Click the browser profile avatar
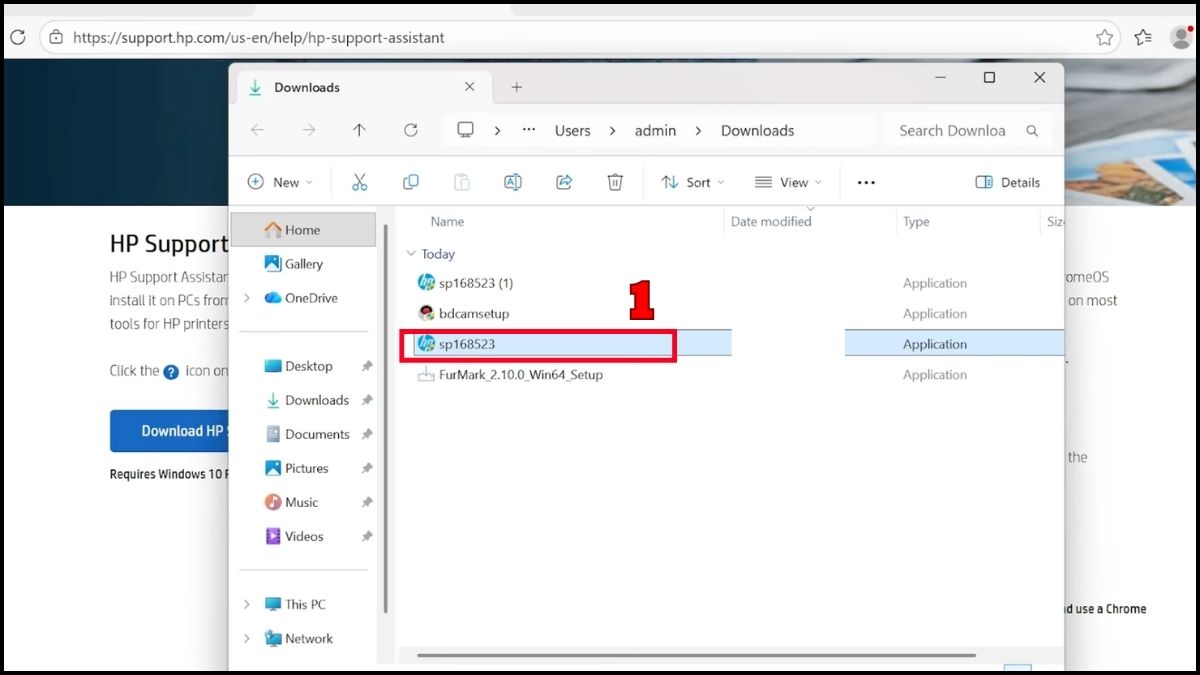1200x675 pixels. 1182,37
